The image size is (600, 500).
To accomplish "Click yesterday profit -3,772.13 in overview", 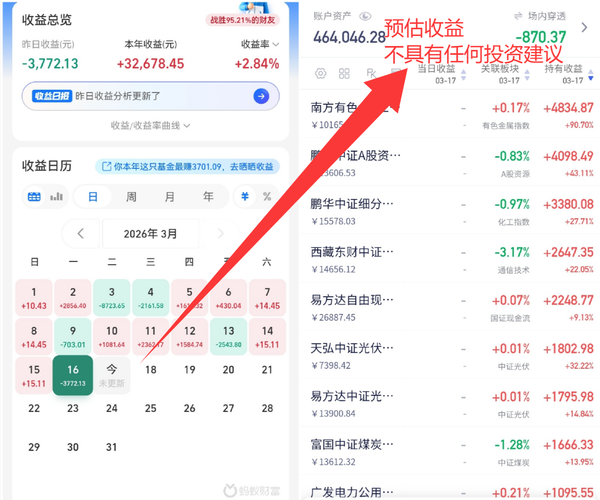I will pyautogui.click(x=50, y=64).
